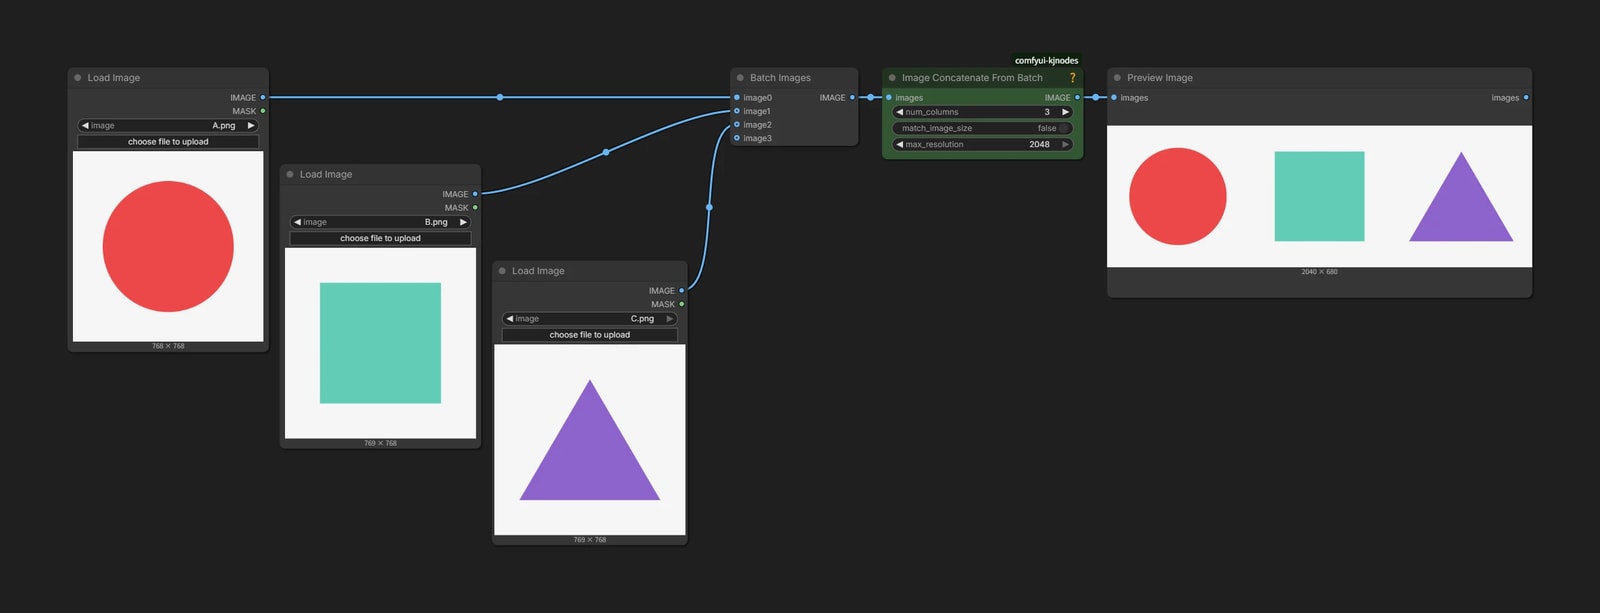The height and width of the screenshot is (613, 1600).
Task: Increase num_columns with the right arrow
Action: 1065,112
